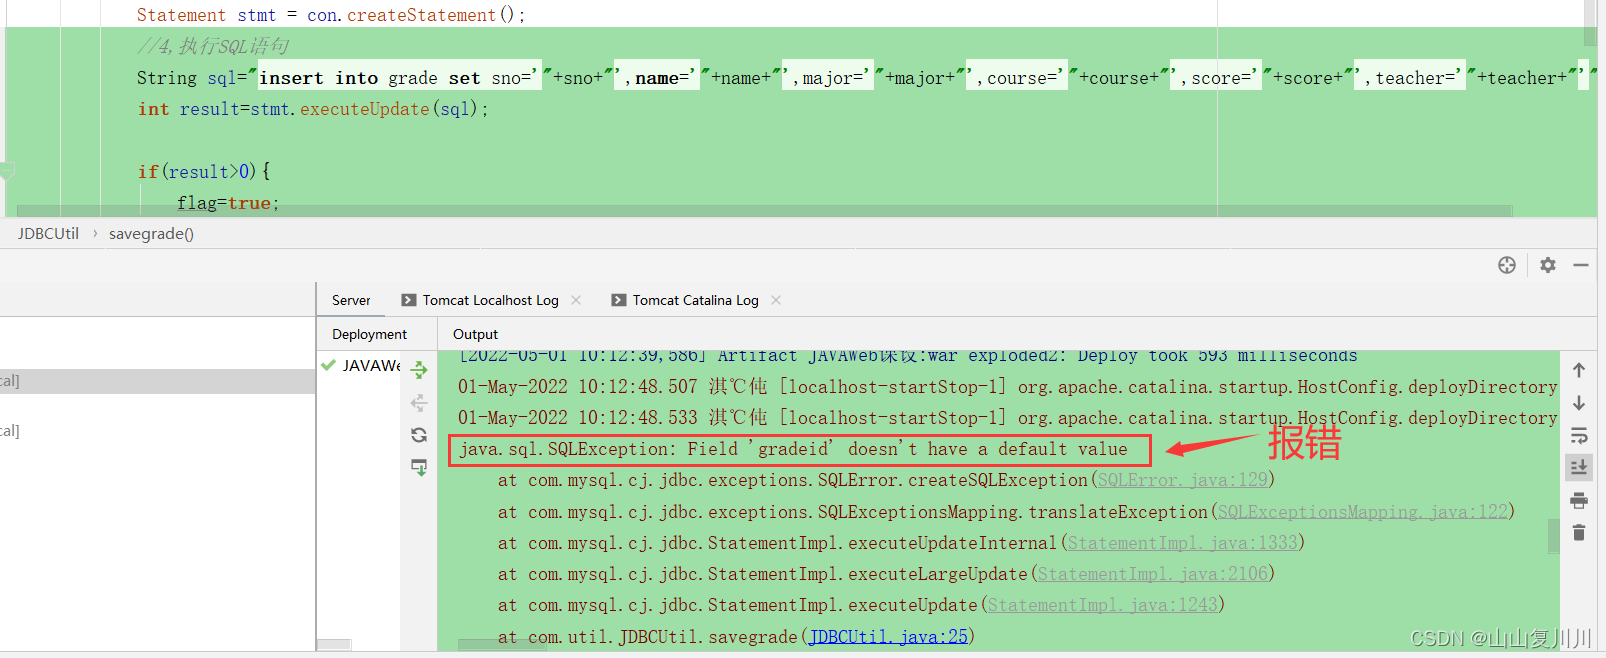Toggle scroll to end of console
The width and height of the screenshot is (1606, 658).
1579,467
